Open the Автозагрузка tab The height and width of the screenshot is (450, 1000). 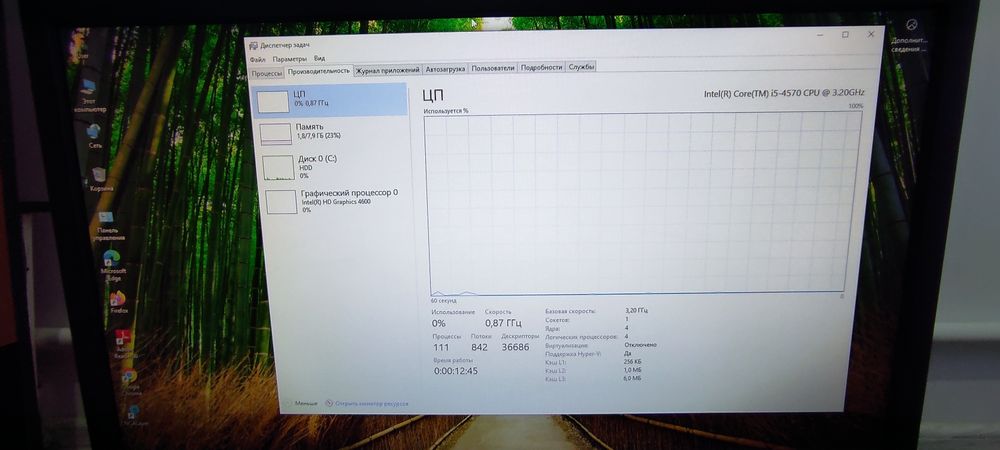tap(445, 68)
